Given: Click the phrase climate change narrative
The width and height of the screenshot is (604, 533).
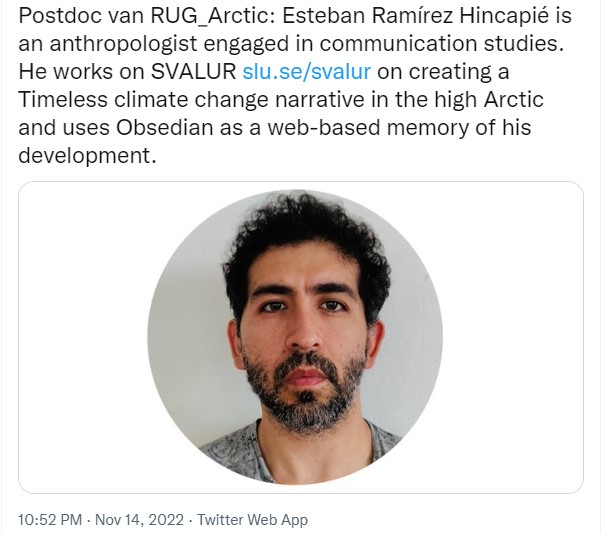Looking at the screenshot, I should 260,102.
